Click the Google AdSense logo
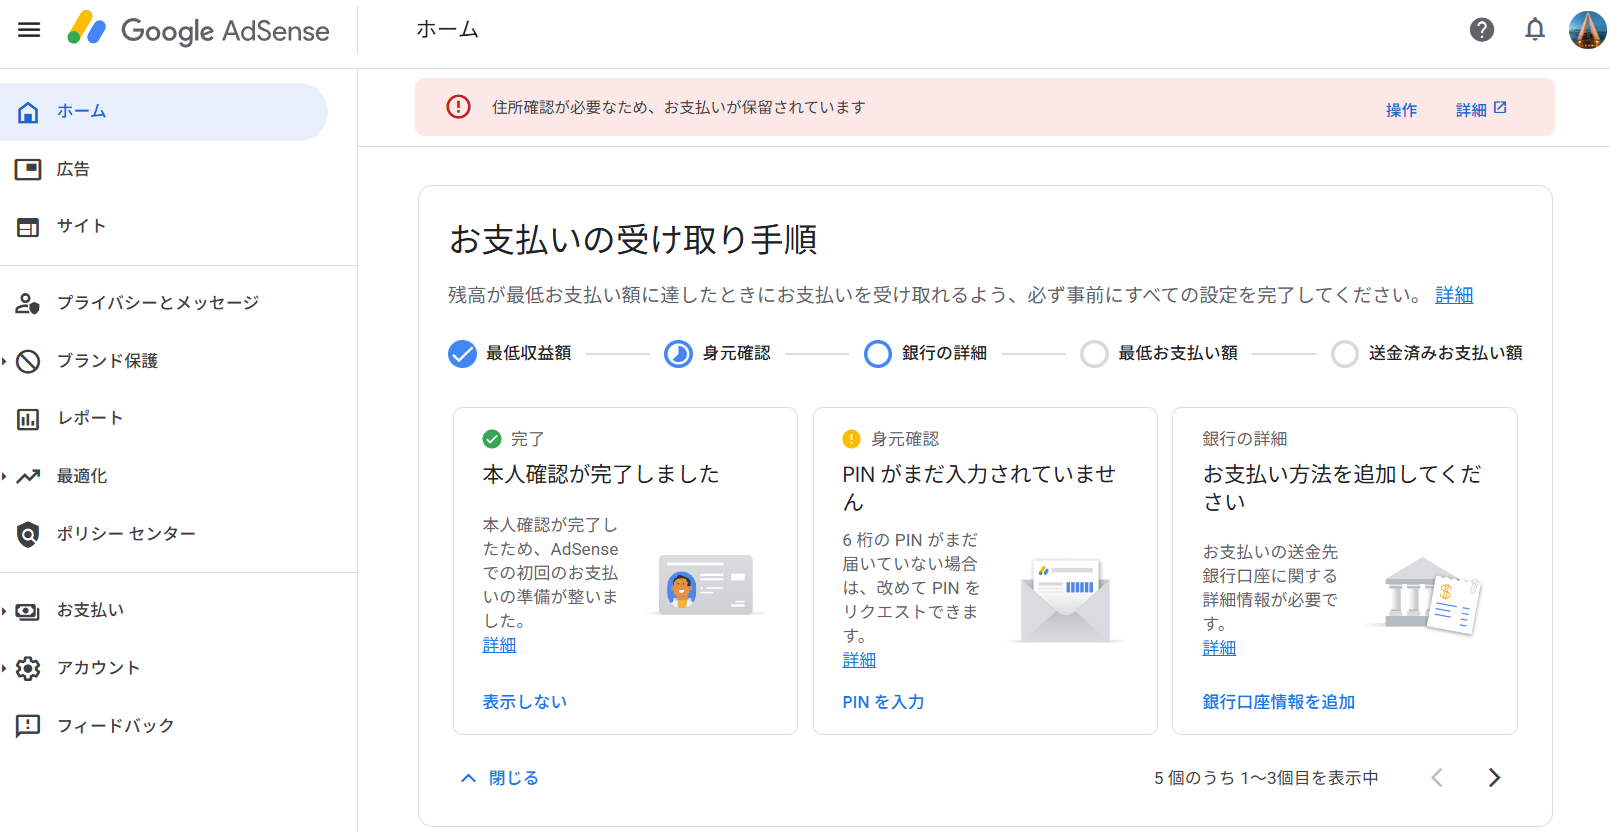1610x832 pixels. coord(198,30)
